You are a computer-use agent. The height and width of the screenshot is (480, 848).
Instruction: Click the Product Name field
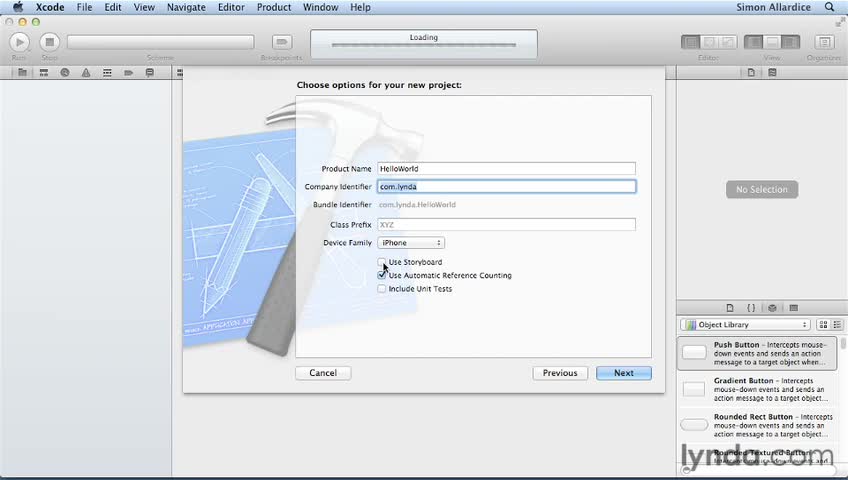click(x=506, y=169)
